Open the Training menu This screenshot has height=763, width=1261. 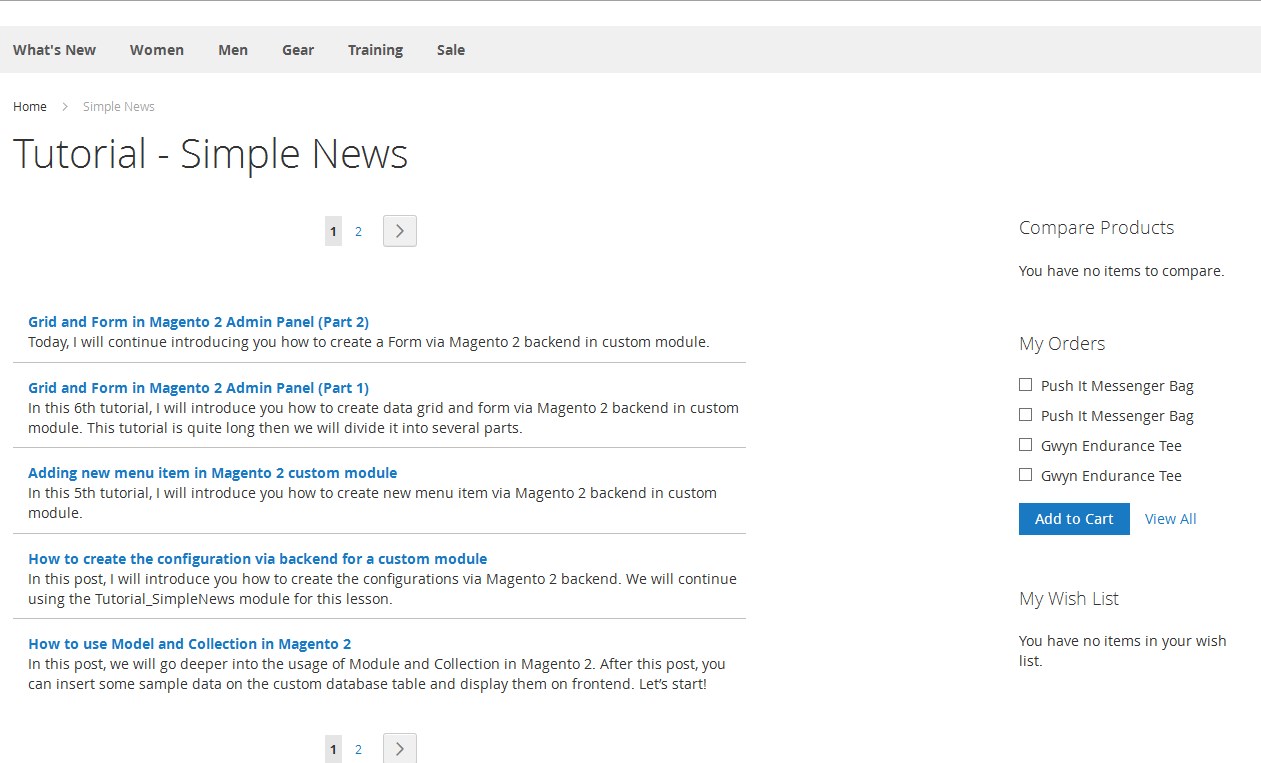click(375, 50)
